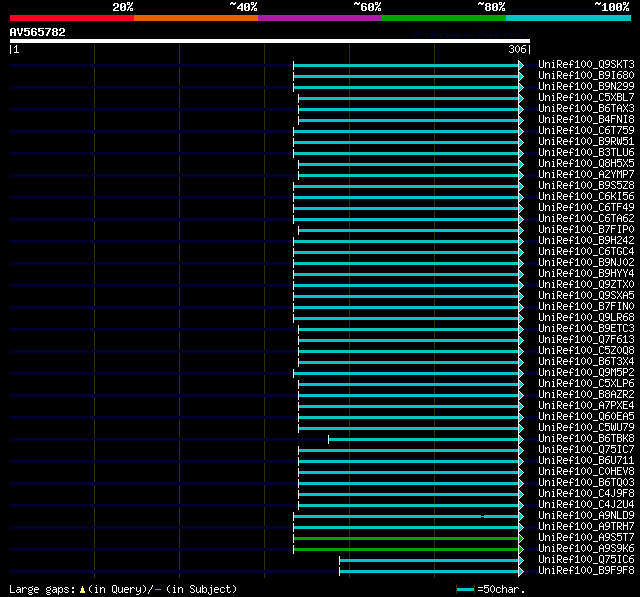Select the UniRef100_C4J9F8 label
Screen dimensions: 640x597
point(586,494)
